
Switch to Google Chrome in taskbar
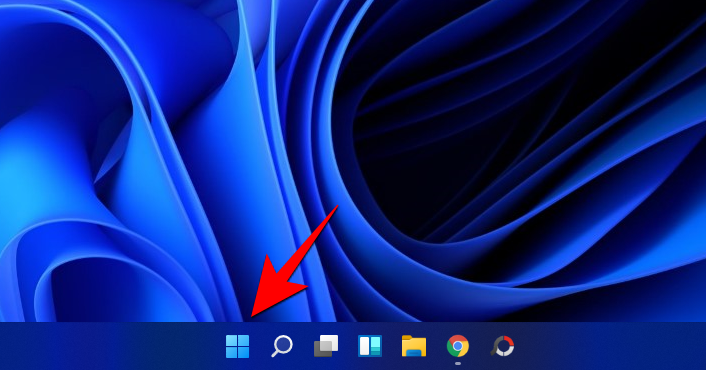(457, 346)
